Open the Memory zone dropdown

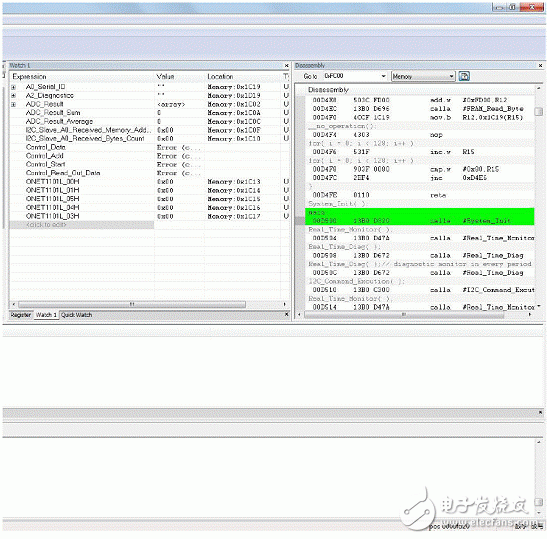point(451,76)
